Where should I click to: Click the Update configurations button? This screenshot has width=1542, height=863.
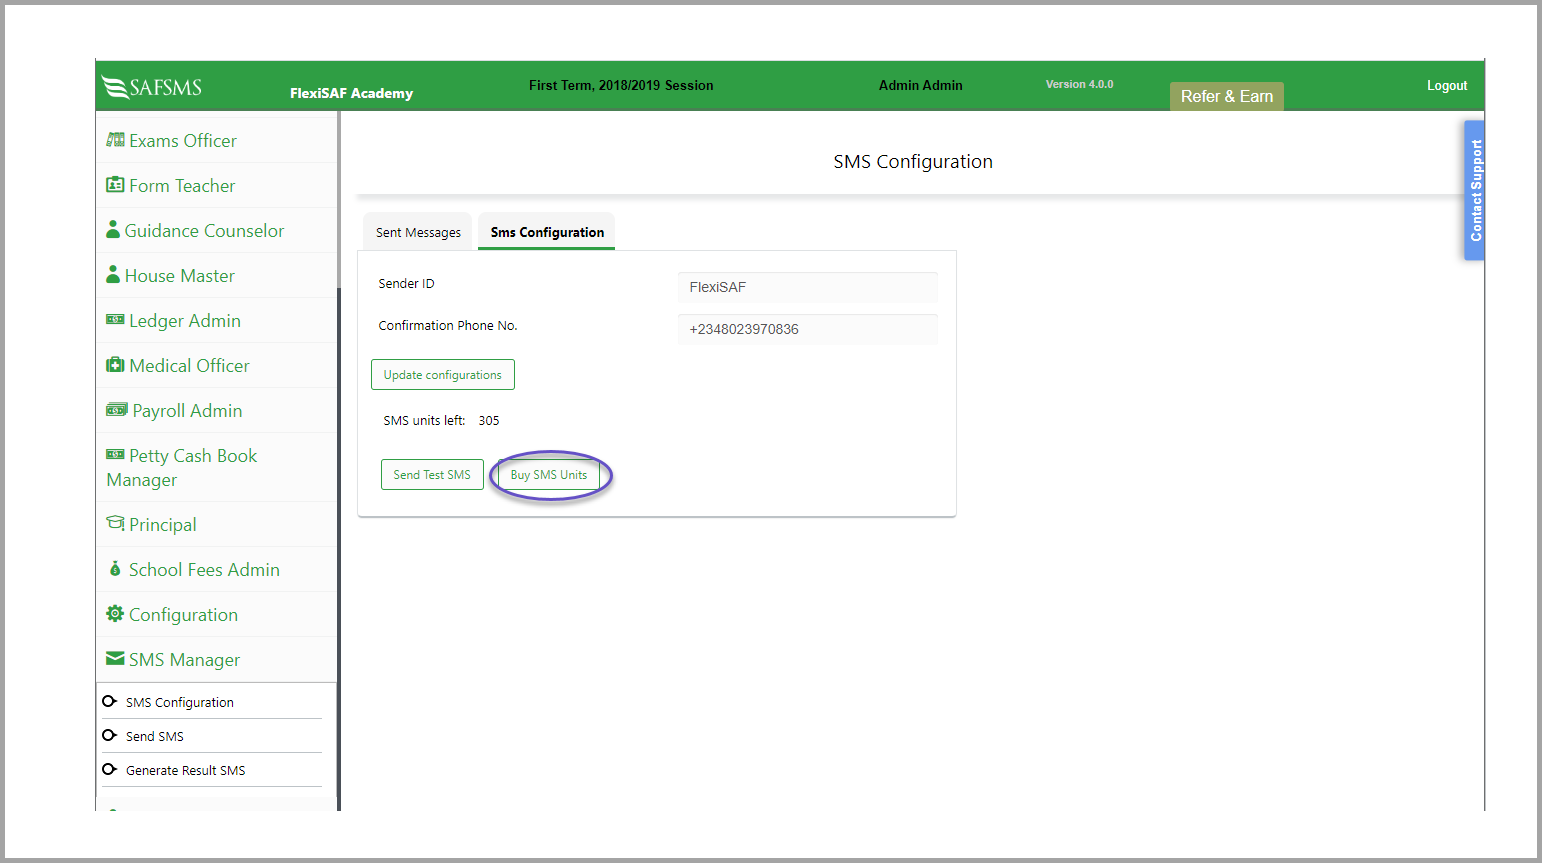coord(443,375)
